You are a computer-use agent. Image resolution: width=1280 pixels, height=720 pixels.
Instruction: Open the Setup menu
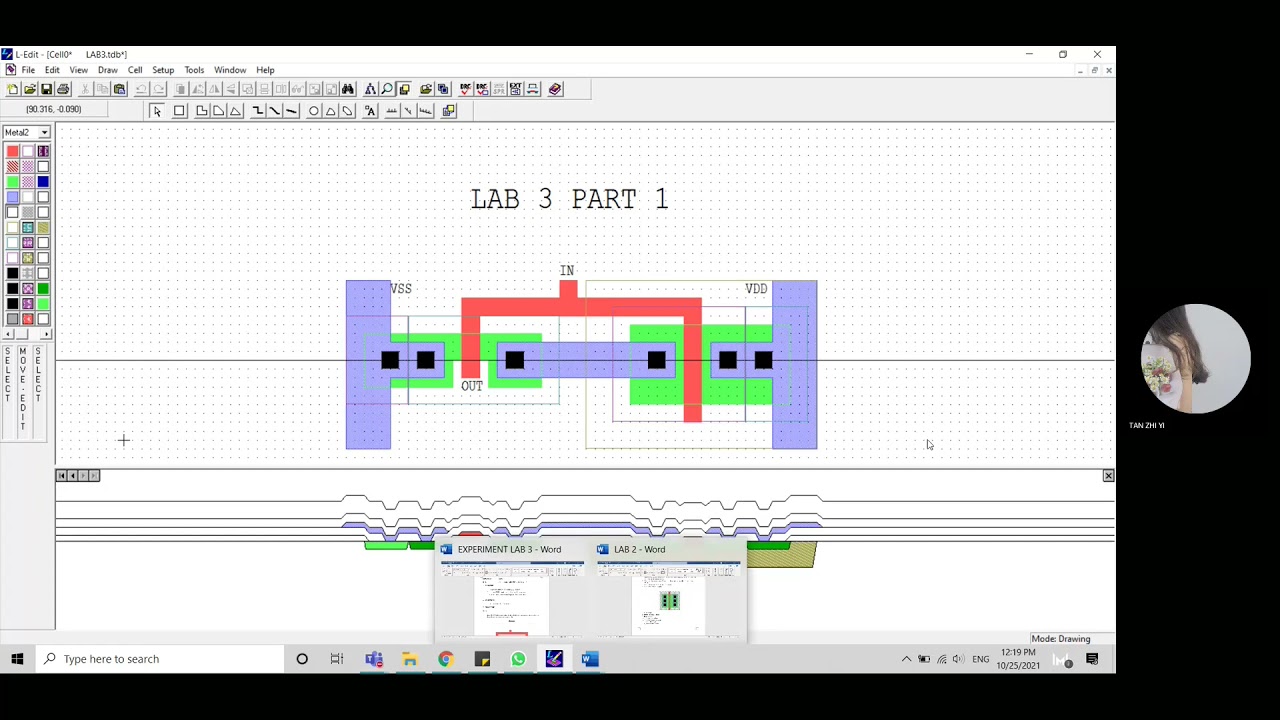pos(163,70)
